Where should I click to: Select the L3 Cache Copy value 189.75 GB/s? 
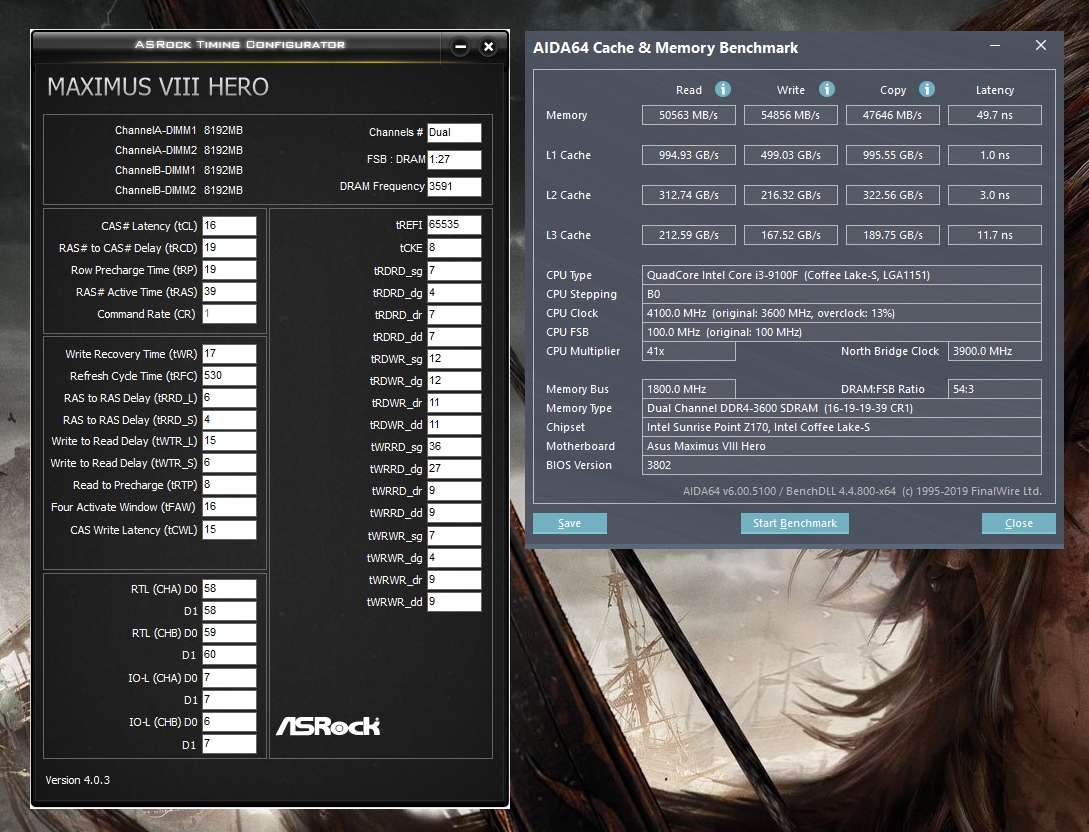pyautogui.click(x=892, y=235)
